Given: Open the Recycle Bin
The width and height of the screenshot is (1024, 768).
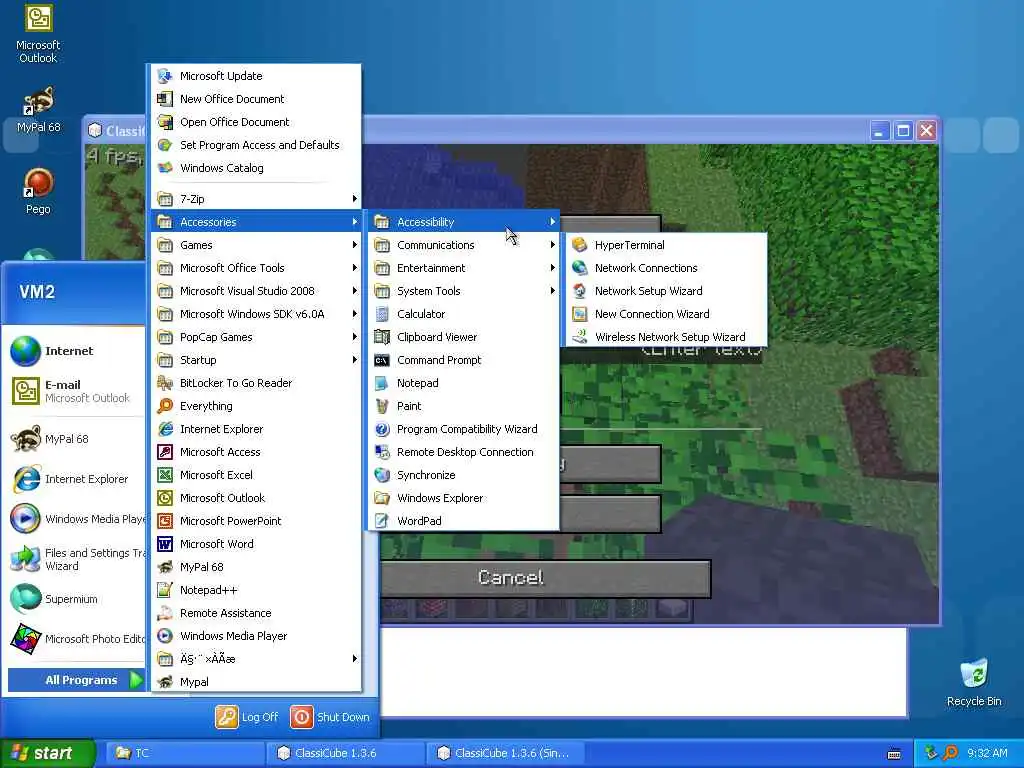Looking at the screenshot, I should (x=974, y=682).
